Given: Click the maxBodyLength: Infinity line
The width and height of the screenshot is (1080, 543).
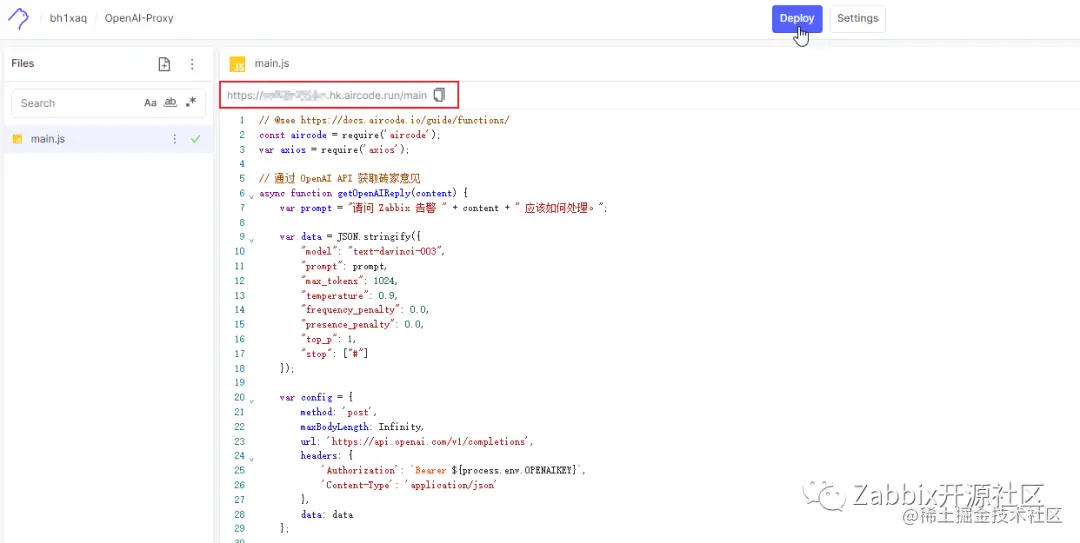Looking at the screenshot, I should tap(362, 427).
